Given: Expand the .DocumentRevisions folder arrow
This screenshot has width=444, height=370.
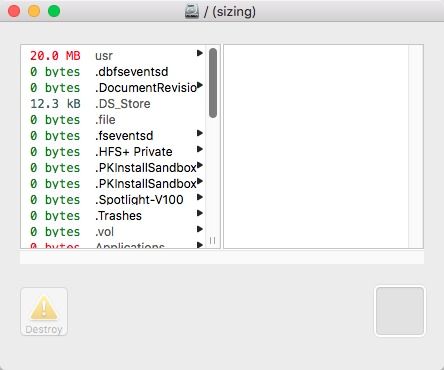Looking at the screenshot, I should (200, 85).
